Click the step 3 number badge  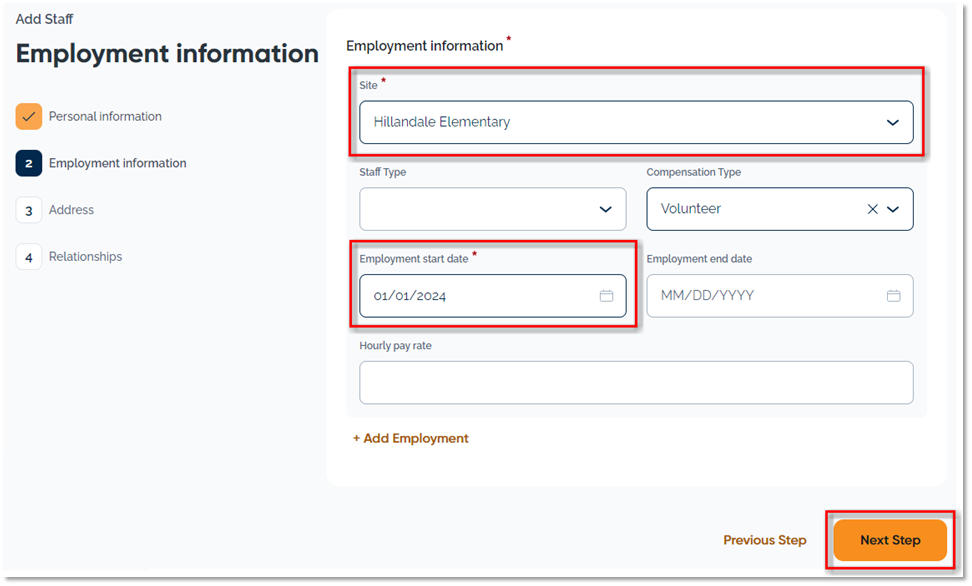click(29, 211)
